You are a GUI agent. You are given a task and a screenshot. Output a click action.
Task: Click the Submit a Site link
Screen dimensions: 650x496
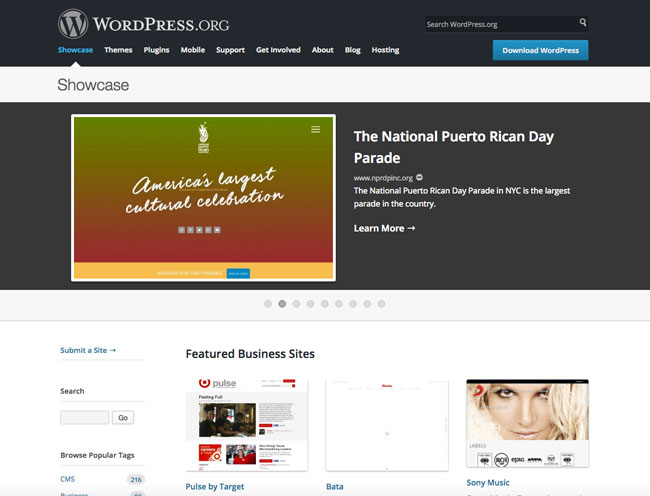[88, 350]
